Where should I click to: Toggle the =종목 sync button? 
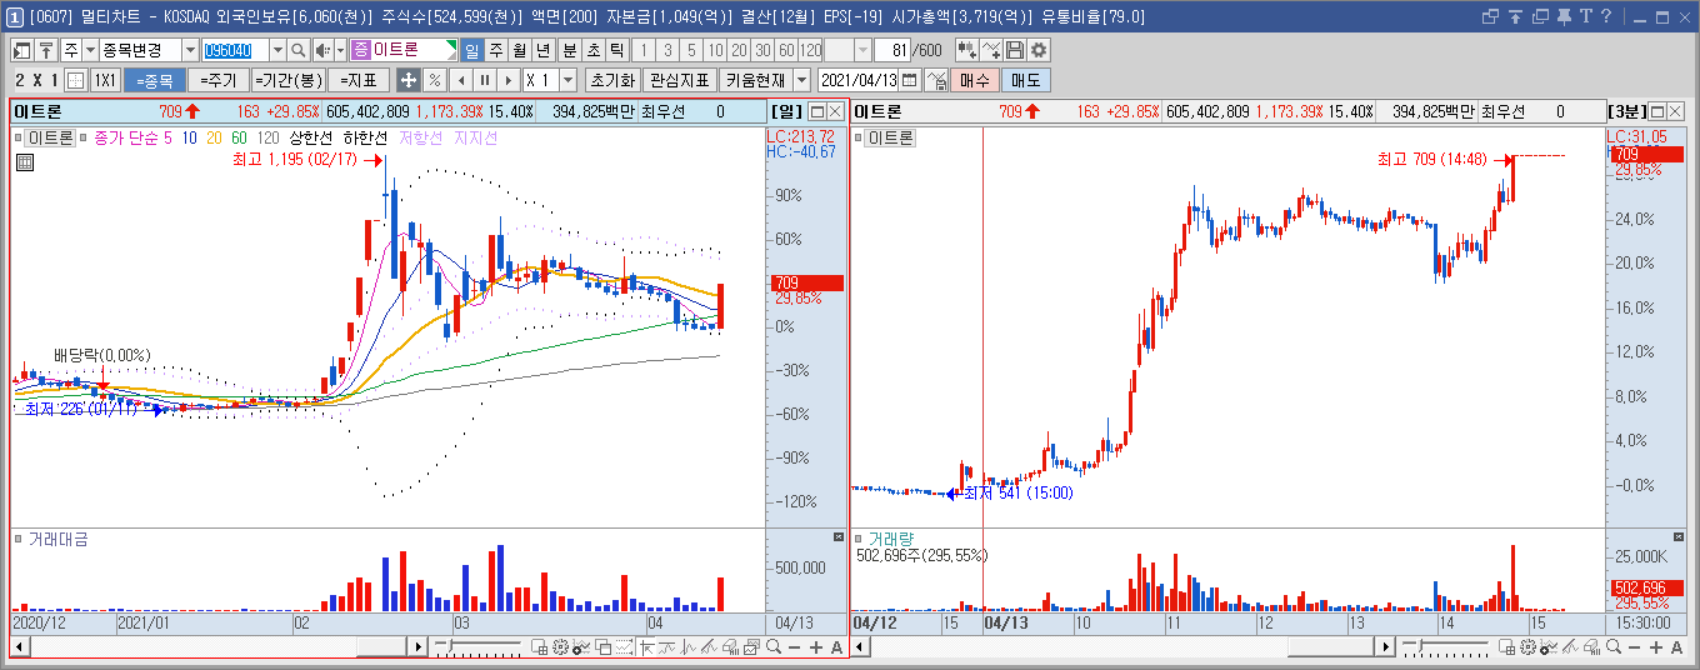[x=155, y=80]
